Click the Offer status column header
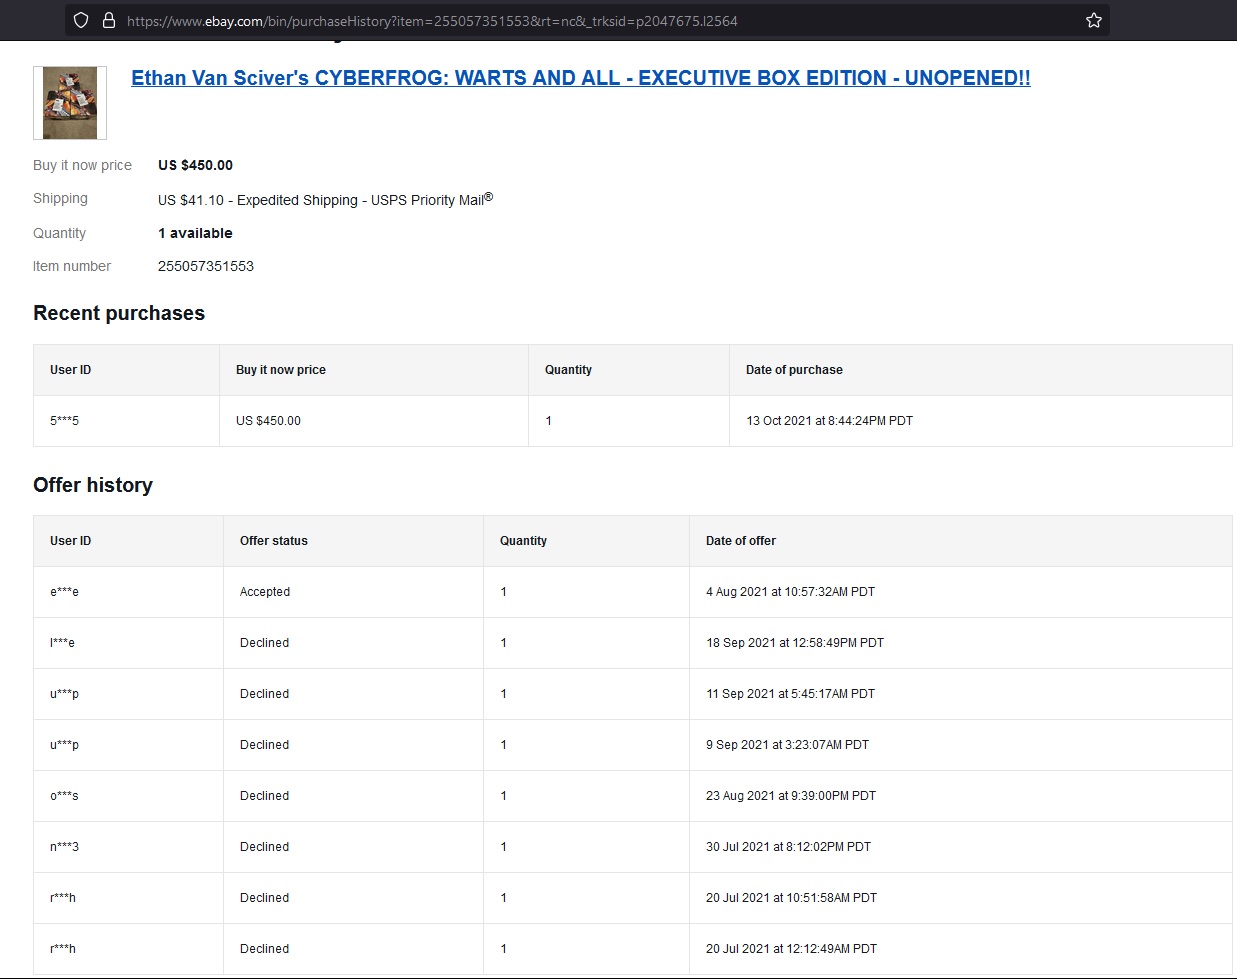1237x979 pixels. (x=274, y=541)
